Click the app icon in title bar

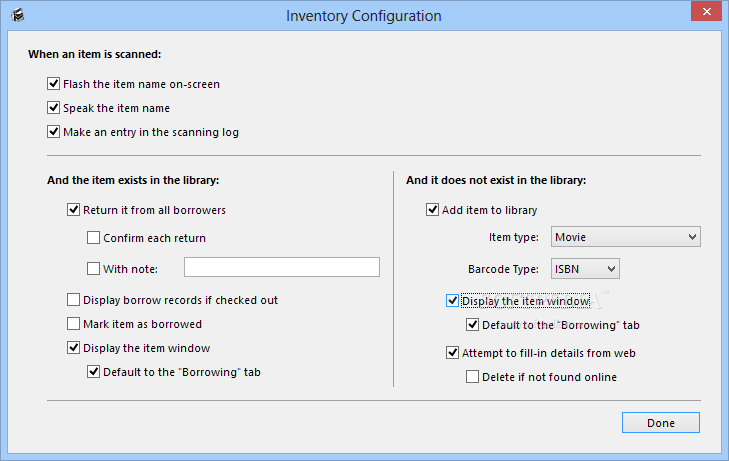click(x=18, y=15)
